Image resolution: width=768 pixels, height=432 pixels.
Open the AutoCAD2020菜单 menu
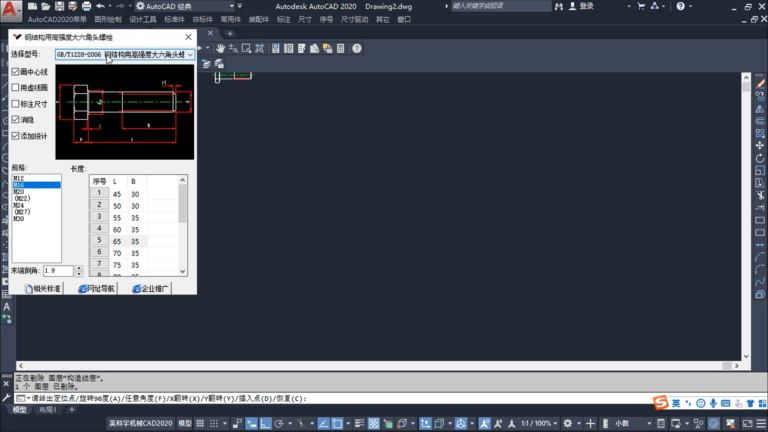57,20
